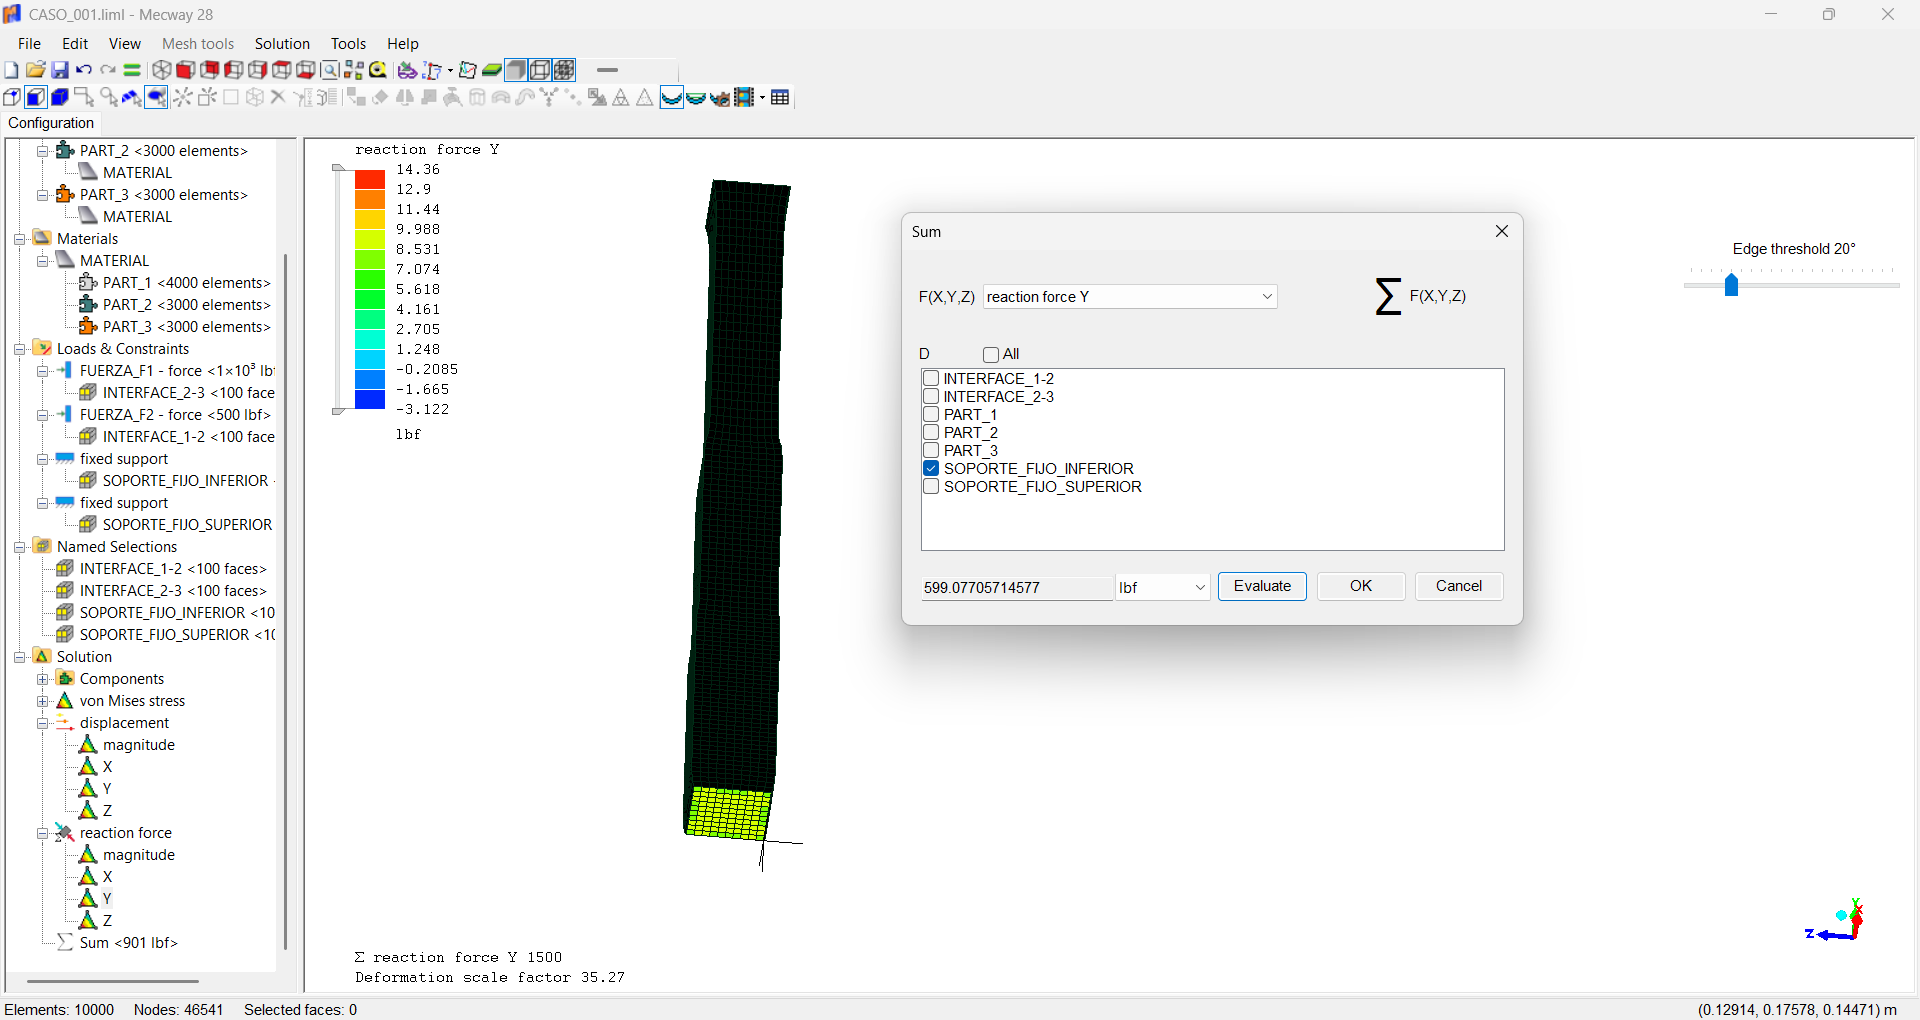Collapse the Materials tree node
Screen dimensions: 1920x1020
[20, 239]
